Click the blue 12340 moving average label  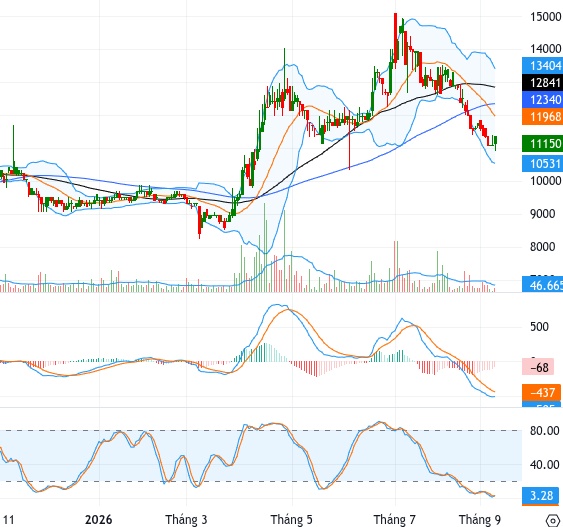coord(543,99)
